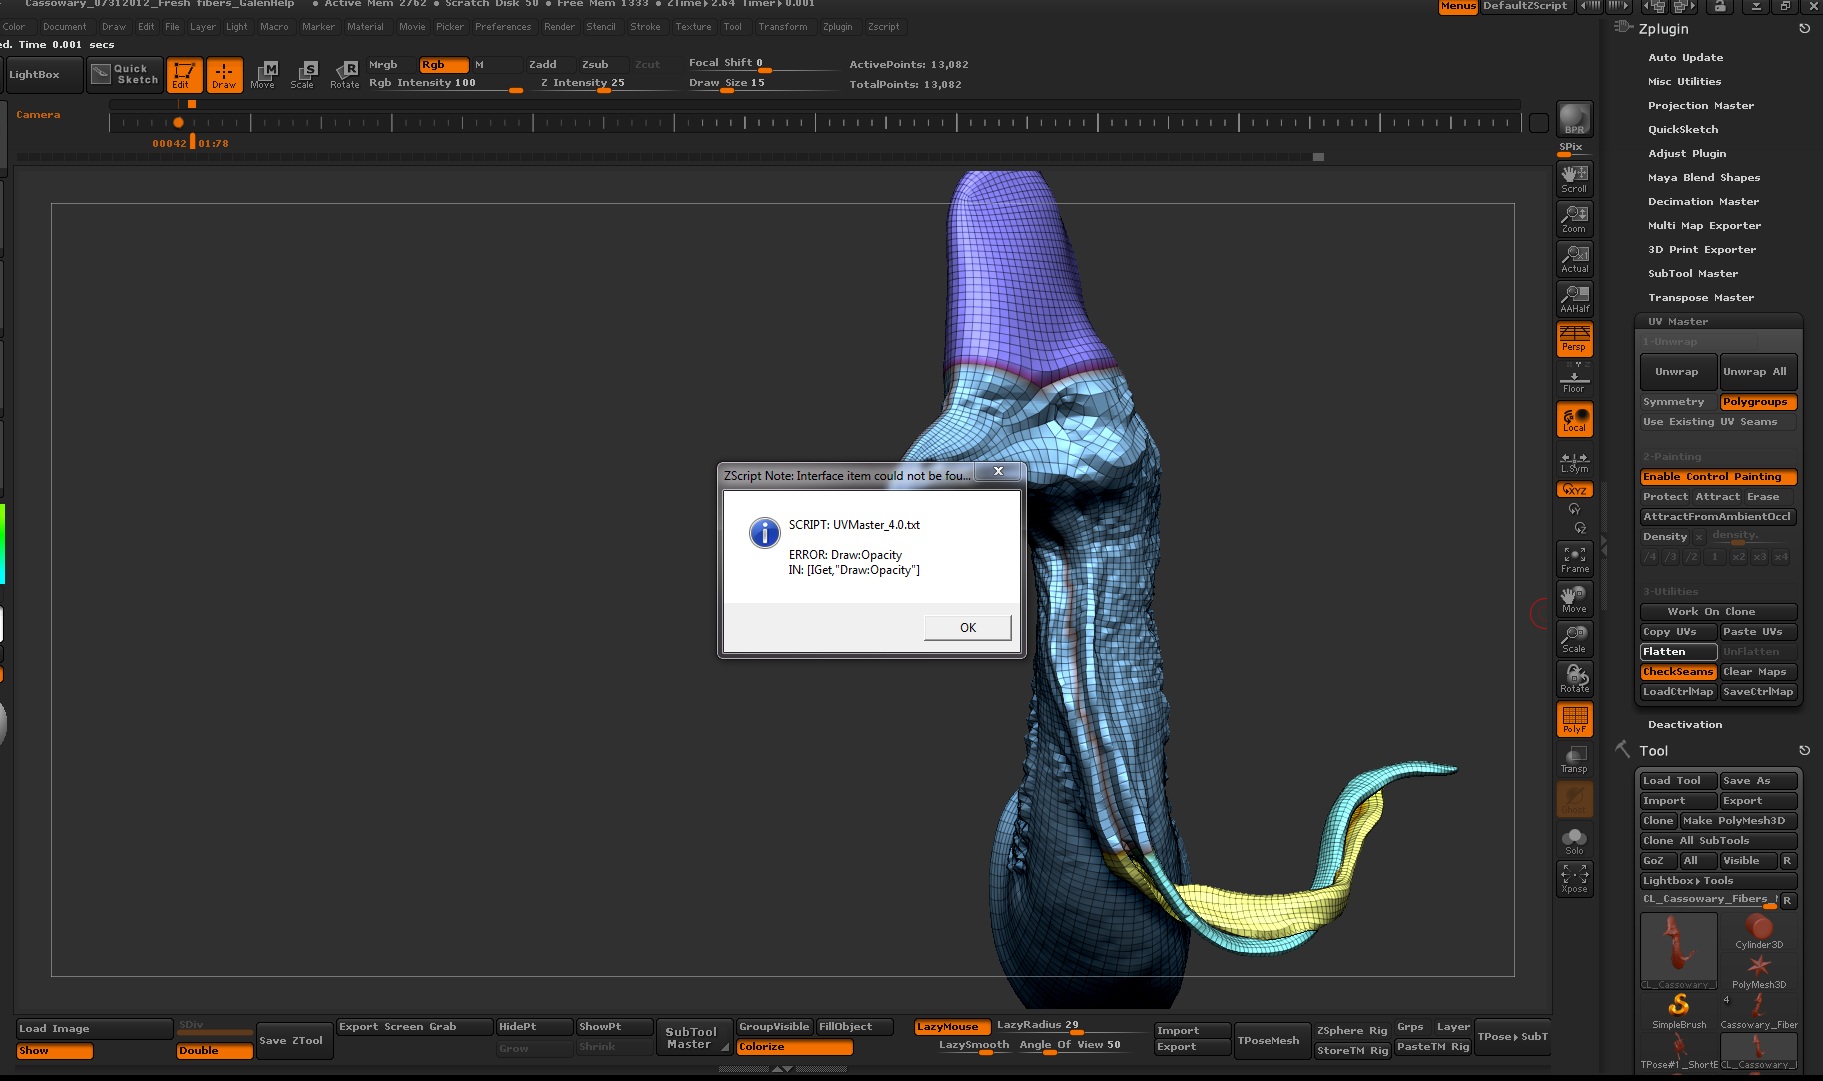Screen dimensions: 1823x1081
Task: Activate Draw mode button
Action: (224, 75)
